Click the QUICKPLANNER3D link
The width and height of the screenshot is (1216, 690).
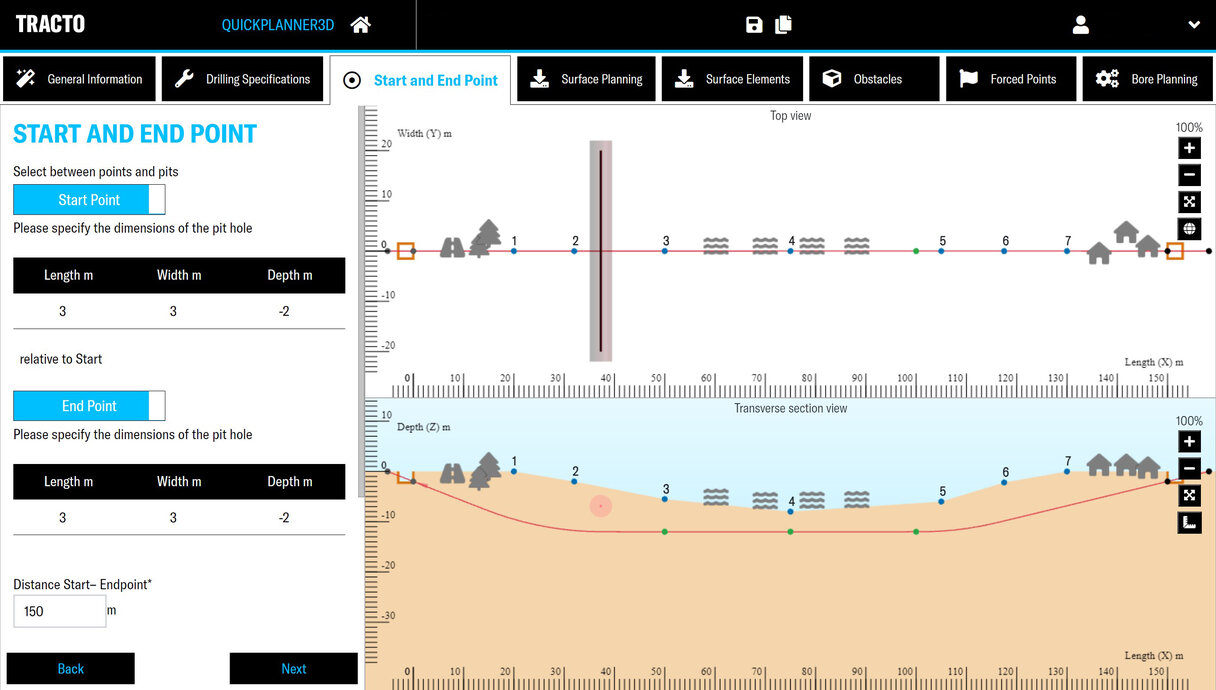[x=278, y=25]
